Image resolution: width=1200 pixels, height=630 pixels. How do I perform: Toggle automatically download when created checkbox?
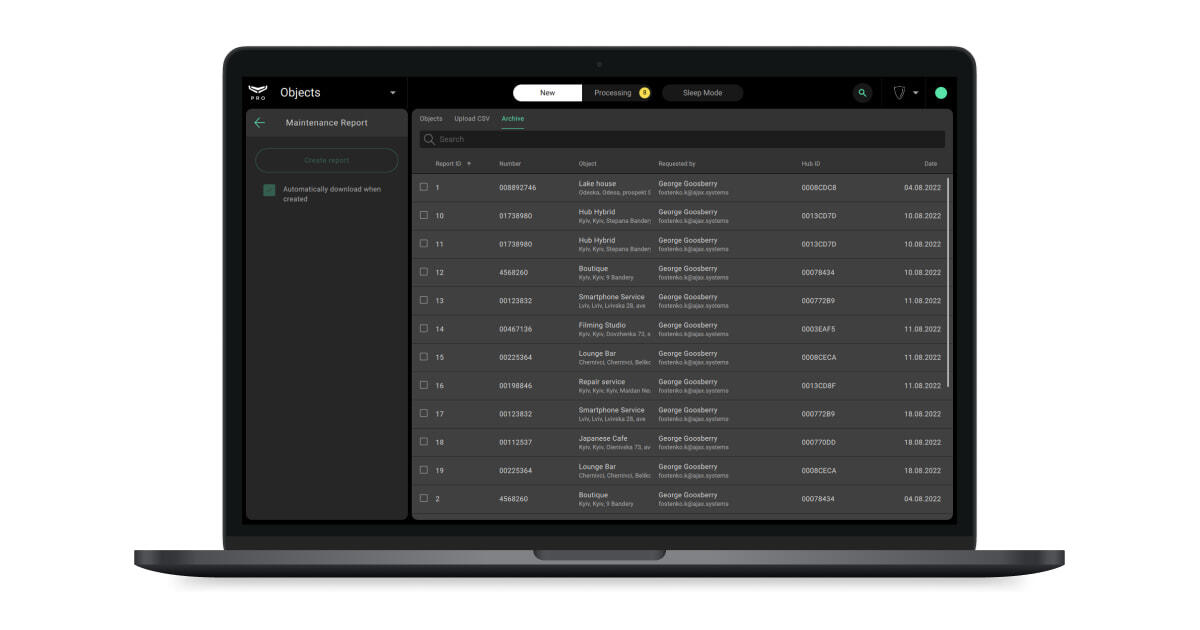[269, 190]
